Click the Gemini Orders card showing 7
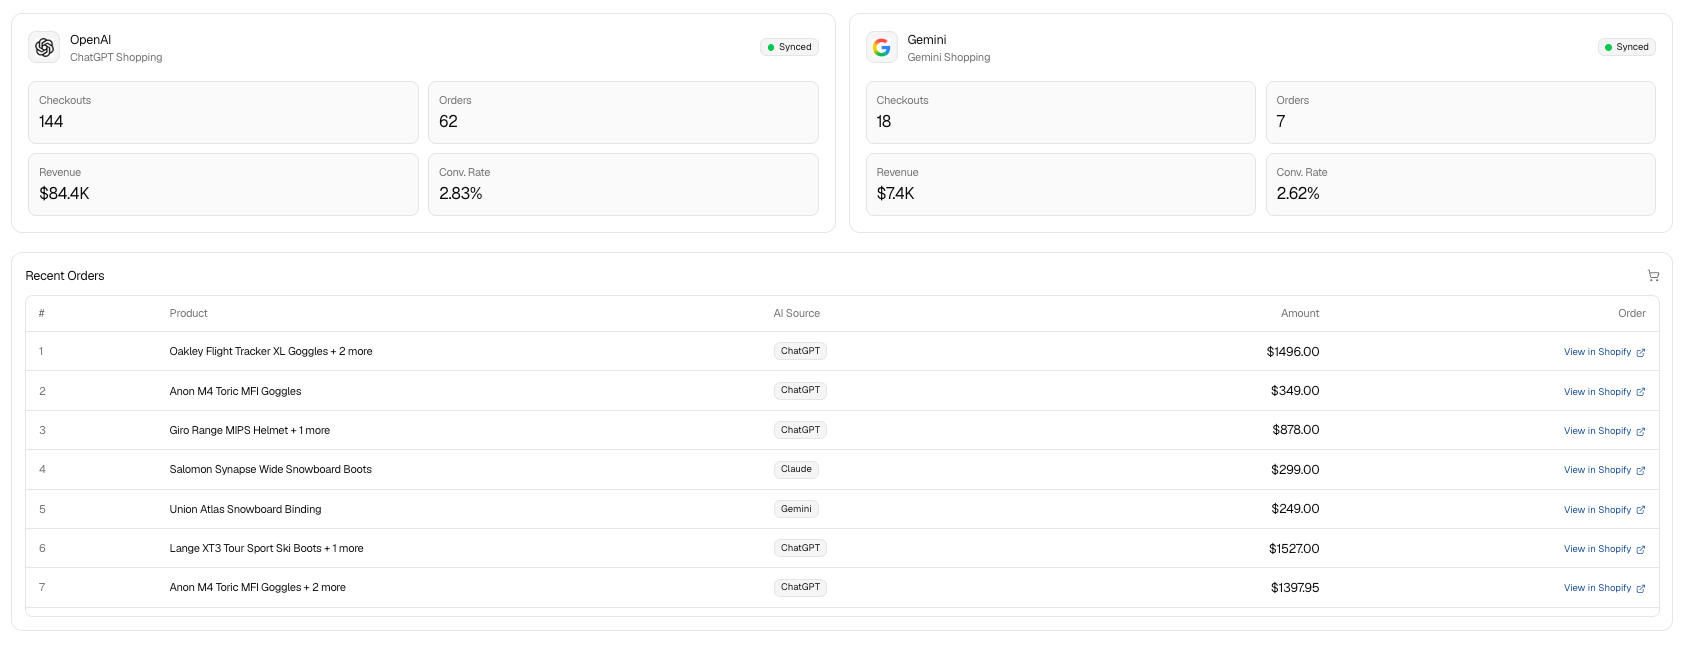1690x648 pixels. click(x=1460, y=112)
